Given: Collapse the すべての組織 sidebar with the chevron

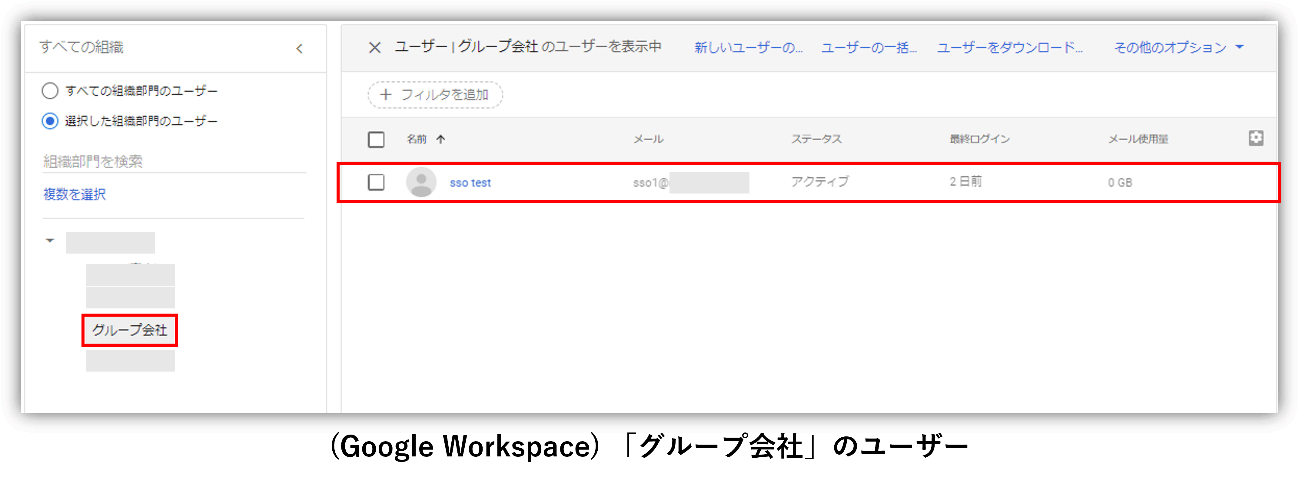Looking at the screenshot, I should click(x=299, y=48).
